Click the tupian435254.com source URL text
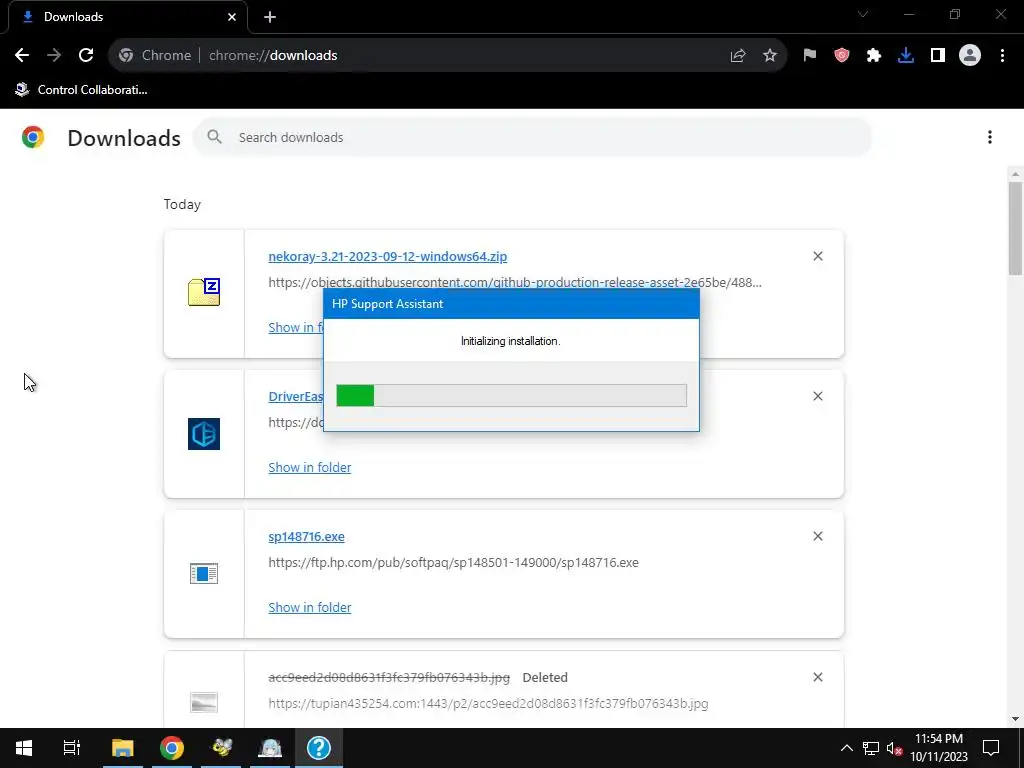1024x768 pixels. (488, 703)
